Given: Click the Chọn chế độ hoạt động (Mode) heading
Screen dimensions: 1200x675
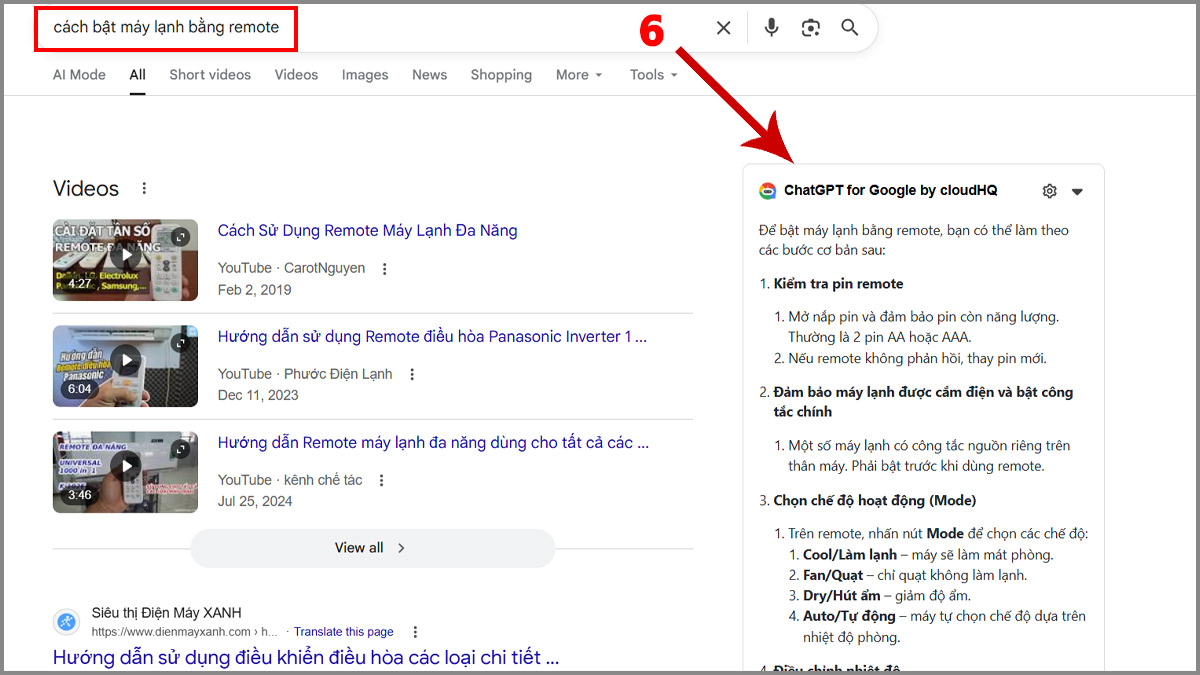Looking at the screenshot, I should (x=874, y=500).
